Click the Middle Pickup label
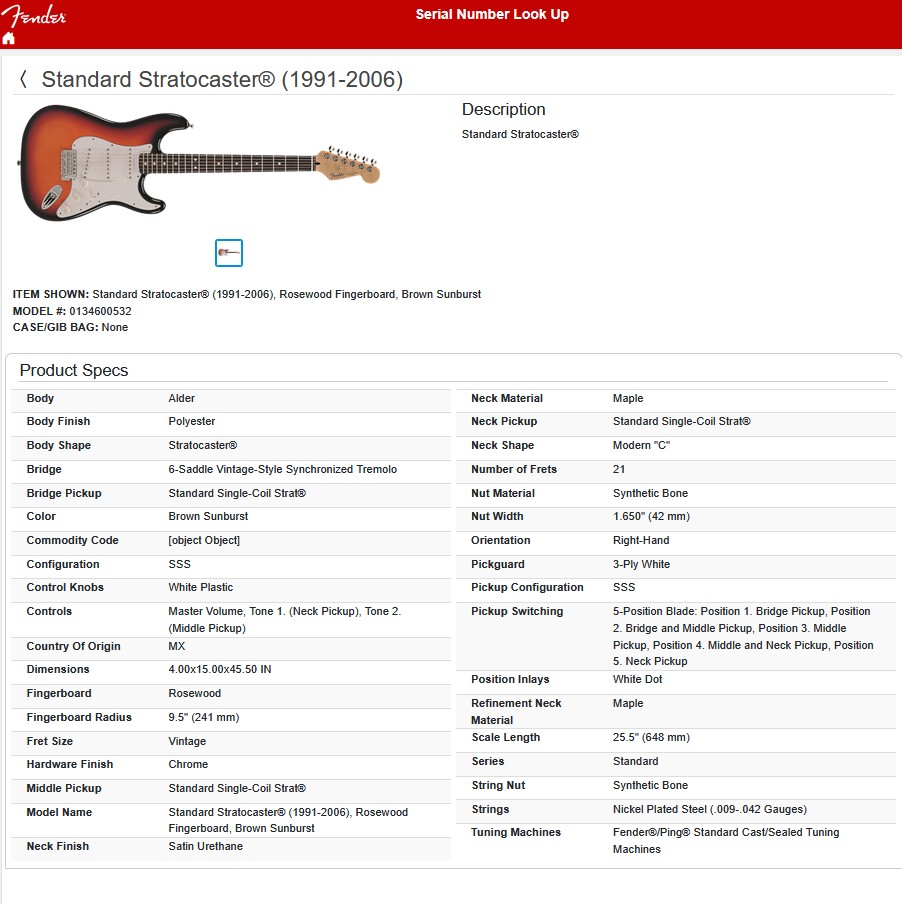This screenshot has height=904, width=902. pyautogui.click(x=64, y=788)
